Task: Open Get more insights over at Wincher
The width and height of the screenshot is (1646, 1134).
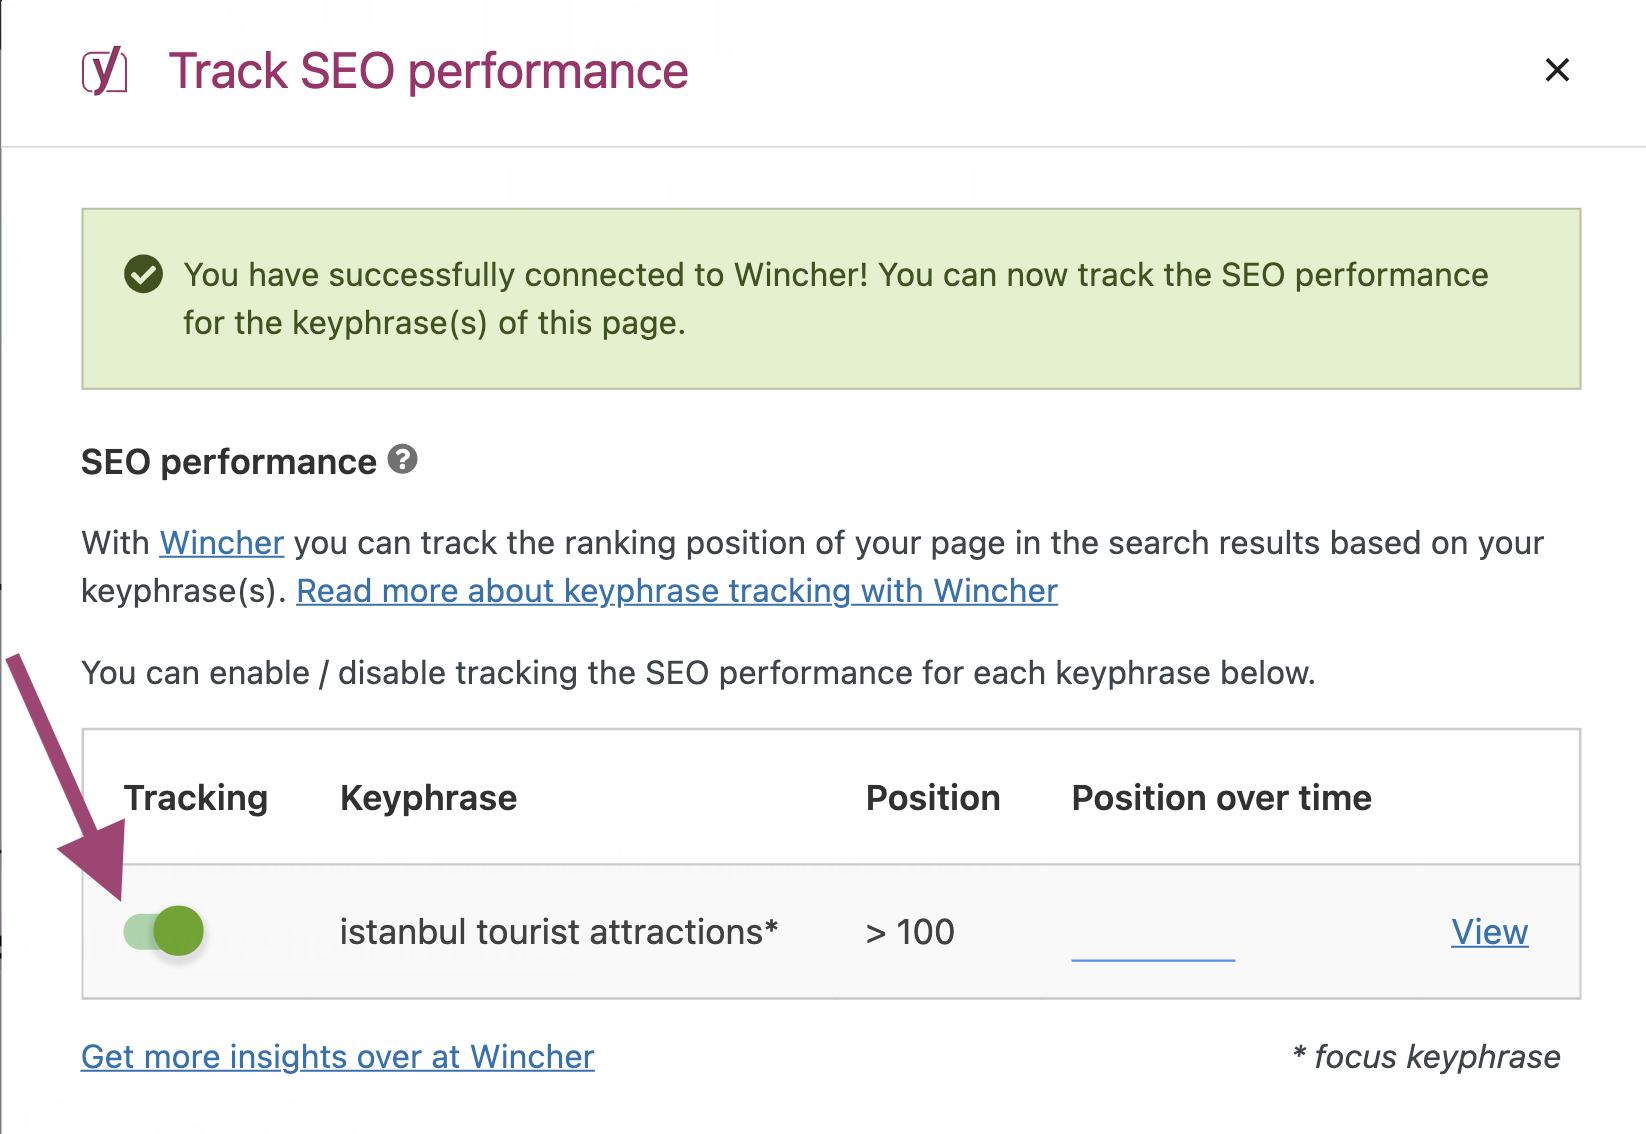Action: [x=338, y=1057]
